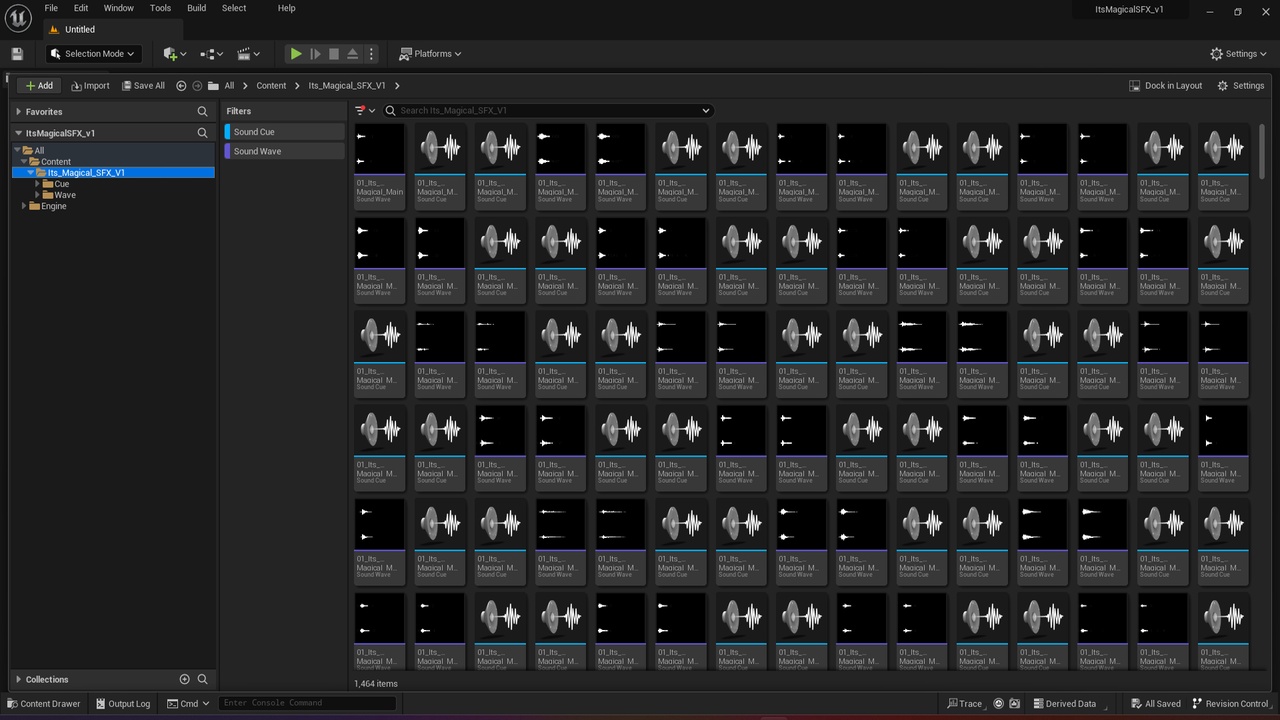Open the Tools menu
1280x720 pixels.
pyautogui.click(x=160, y=8)
